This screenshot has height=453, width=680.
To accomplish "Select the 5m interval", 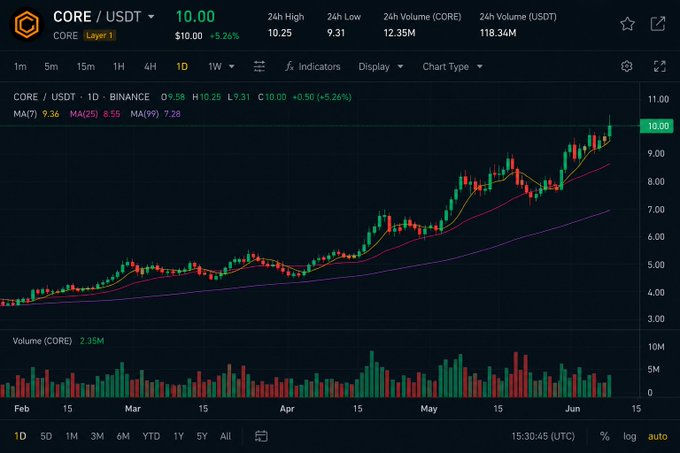I will pos(51,66).
